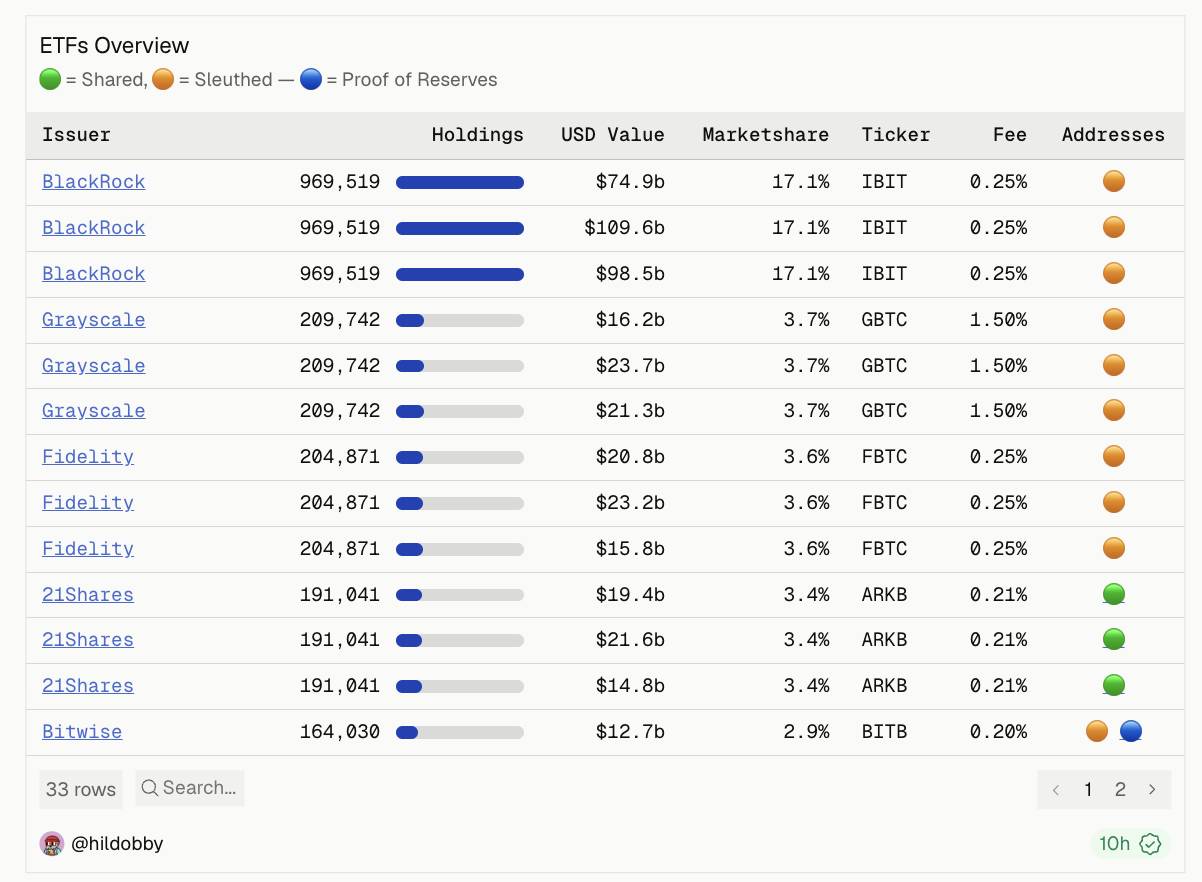Open Fidelity link in the $15.8b row
Image resolution: width=1202 pixels, height=882 pixels.
point(88,549)
